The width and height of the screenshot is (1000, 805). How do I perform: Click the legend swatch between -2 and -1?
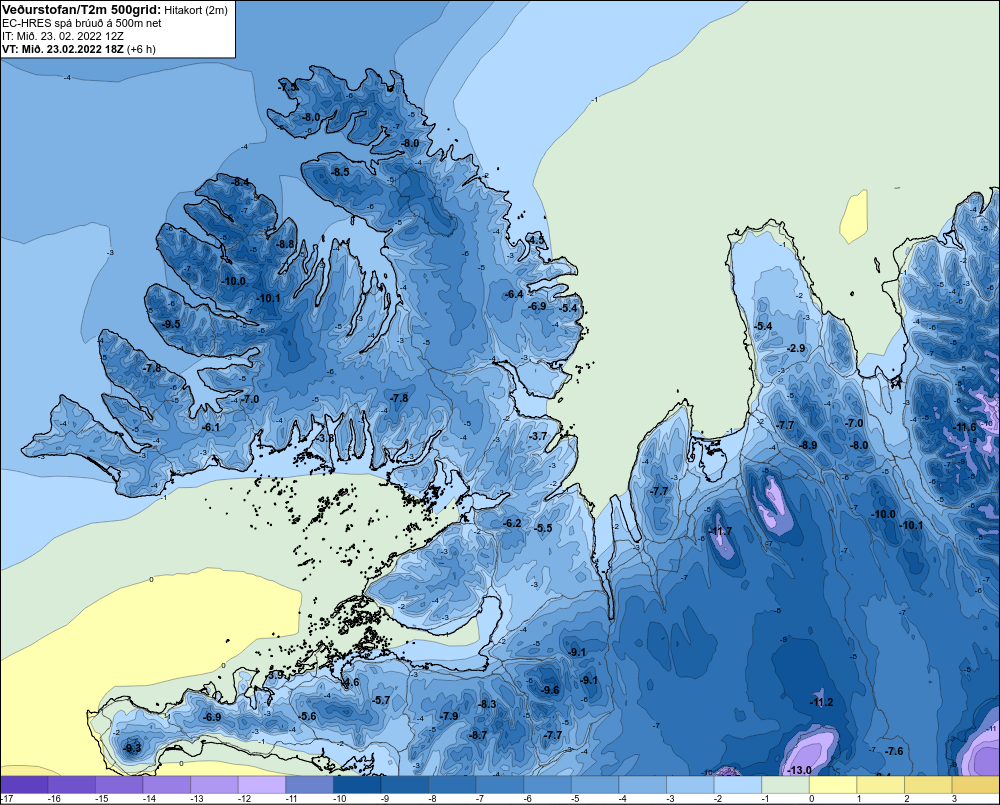point(738,785)
